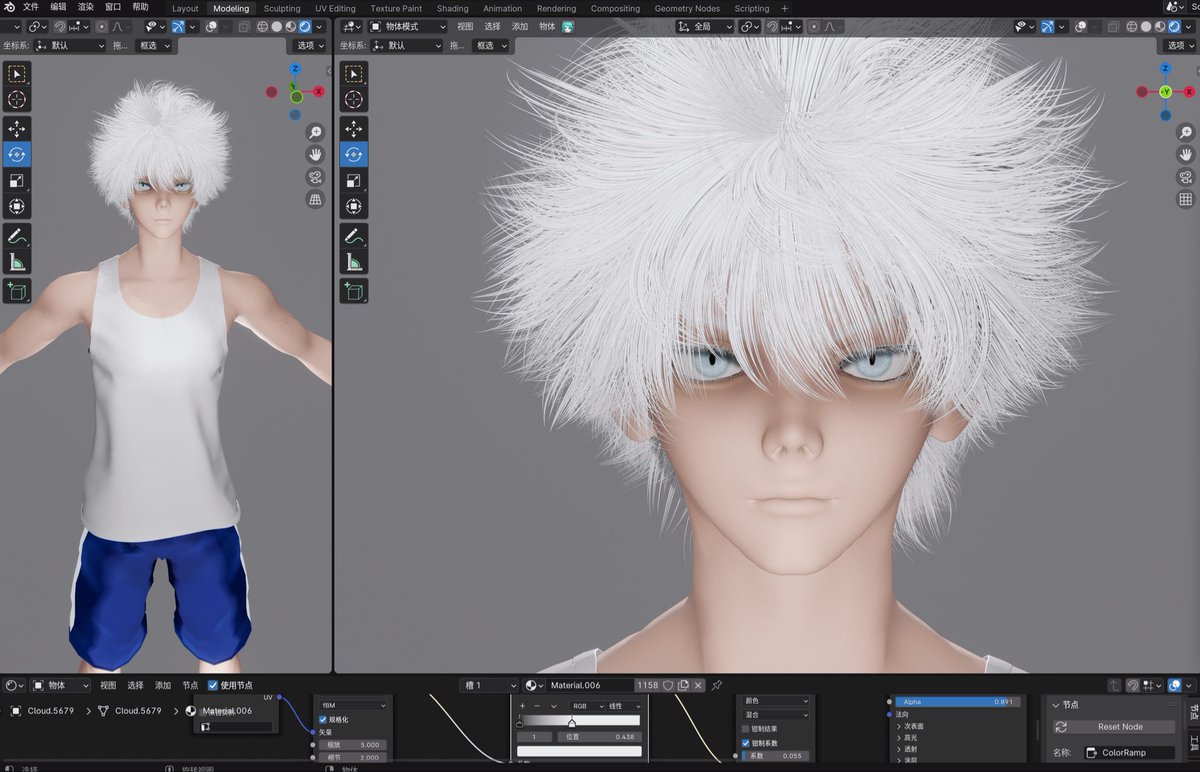Viewport: 1200px width, 772px height.
Task: Select the Move tool in left viewport
Action: tap(17, 129)
